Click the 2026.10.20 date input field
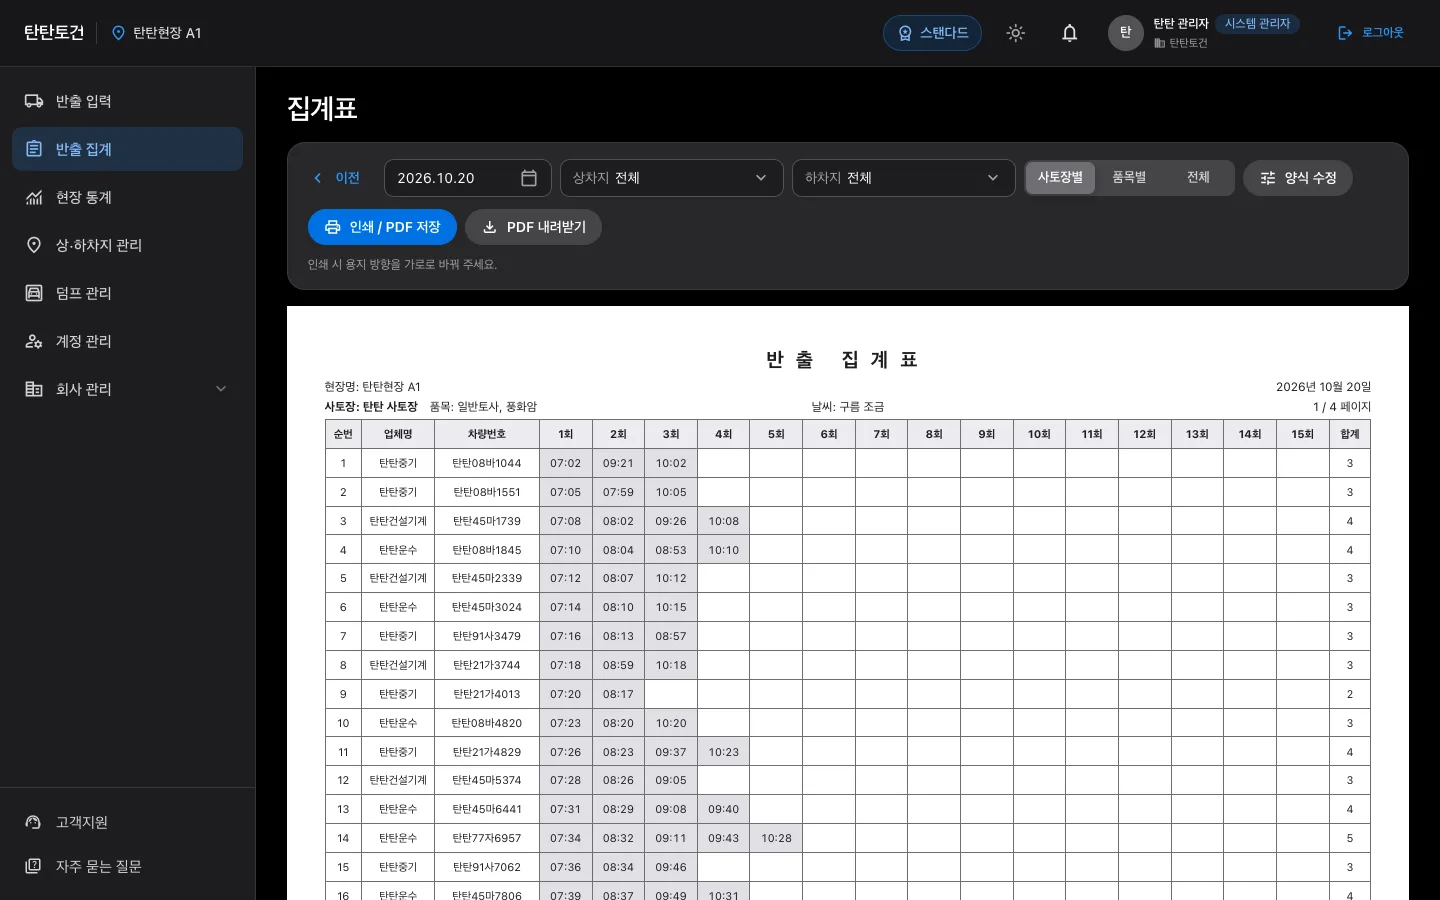Image resolution: width=1440 pixels, height=900 pixels. coord(467,178)
